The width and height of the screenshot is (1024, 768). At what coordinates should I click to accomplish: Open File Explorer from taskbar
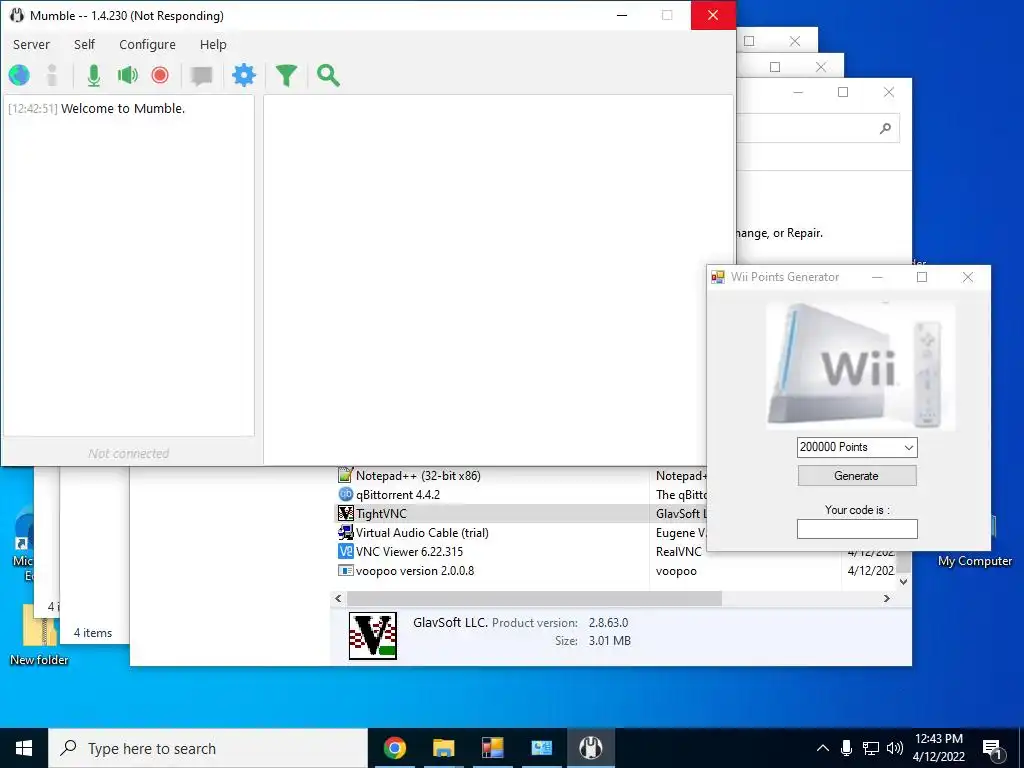443,748
